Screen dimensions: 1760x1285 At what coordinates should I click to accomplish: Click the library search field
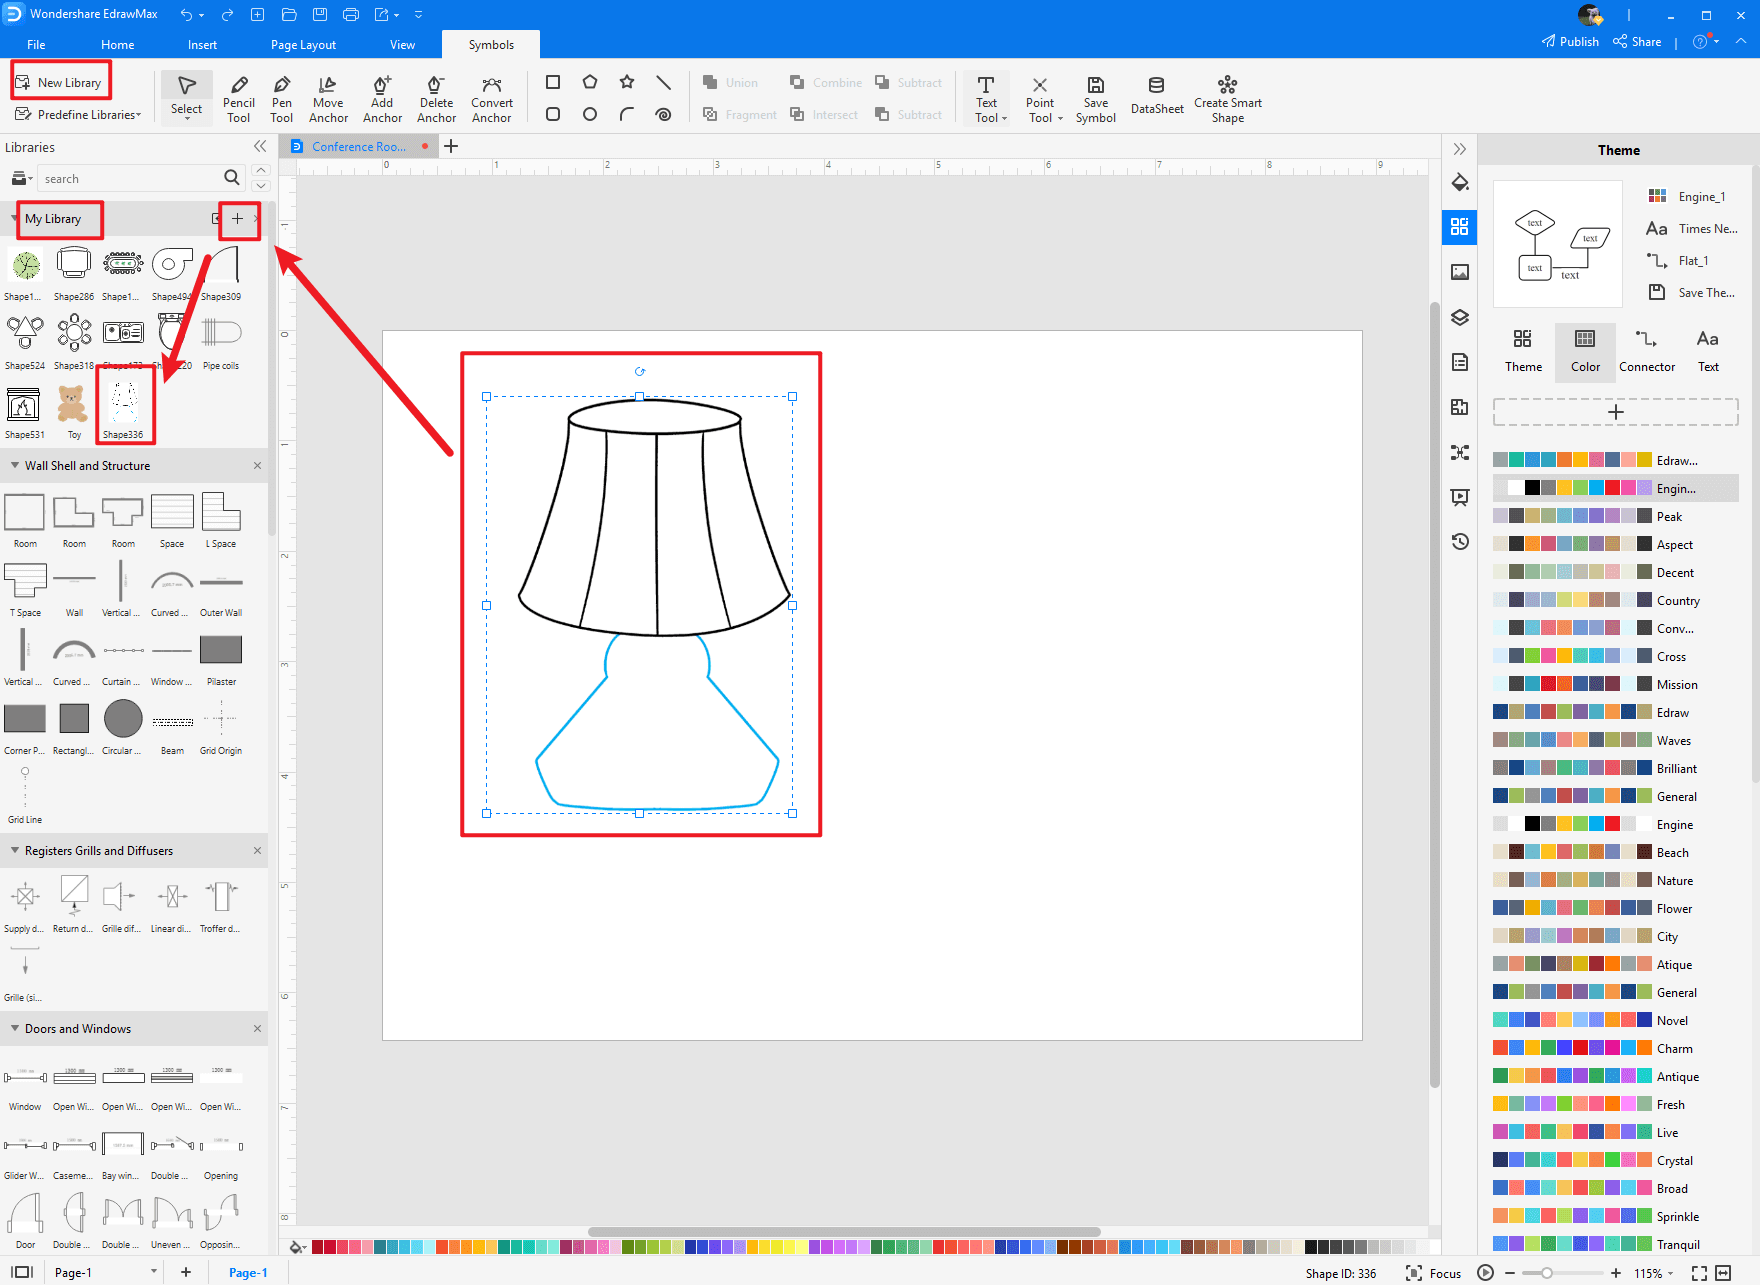130,179
